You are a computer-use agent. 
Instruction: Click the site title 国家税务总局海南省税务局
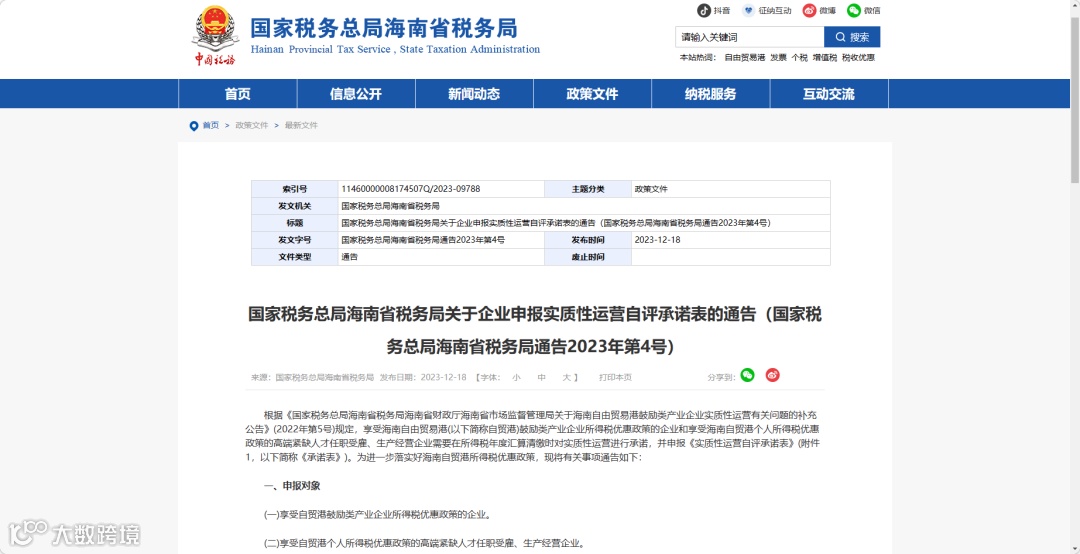point(383,28)
